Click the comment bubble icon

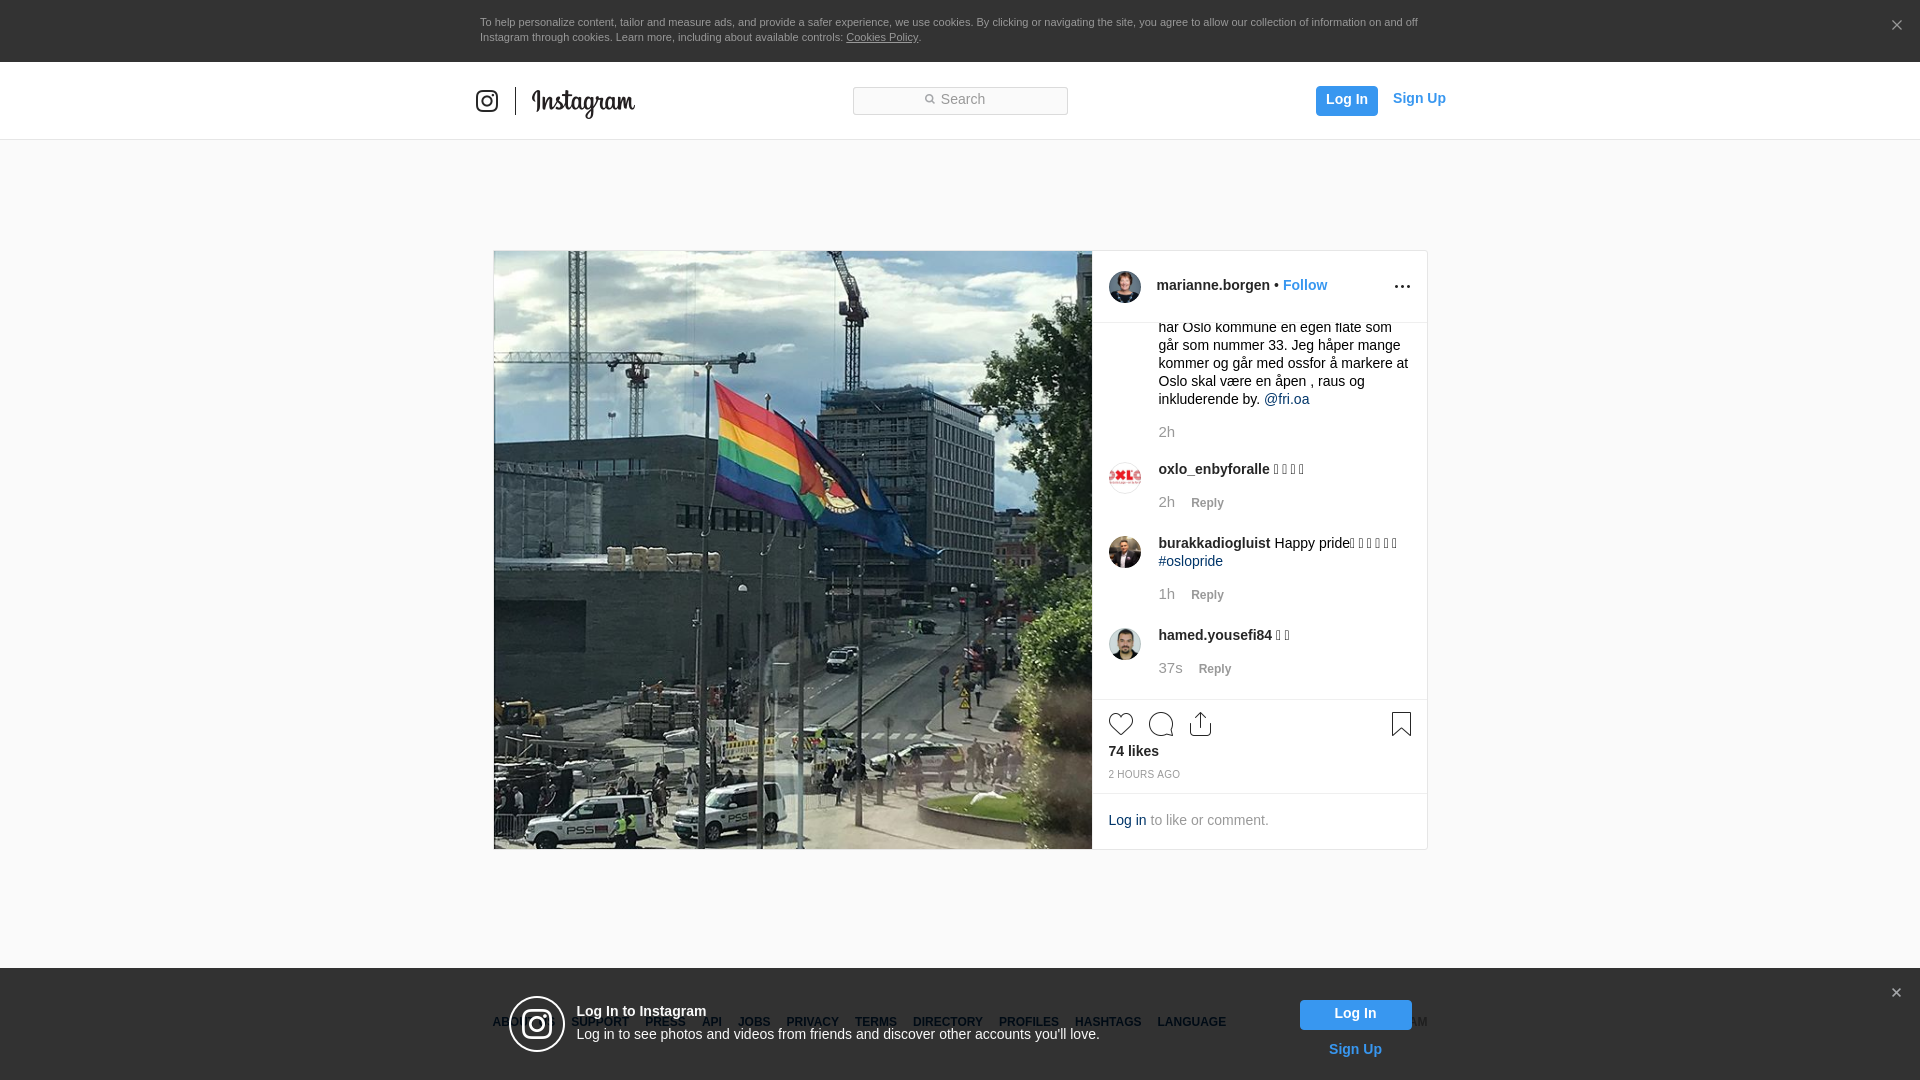click(x=1161, y=724)
